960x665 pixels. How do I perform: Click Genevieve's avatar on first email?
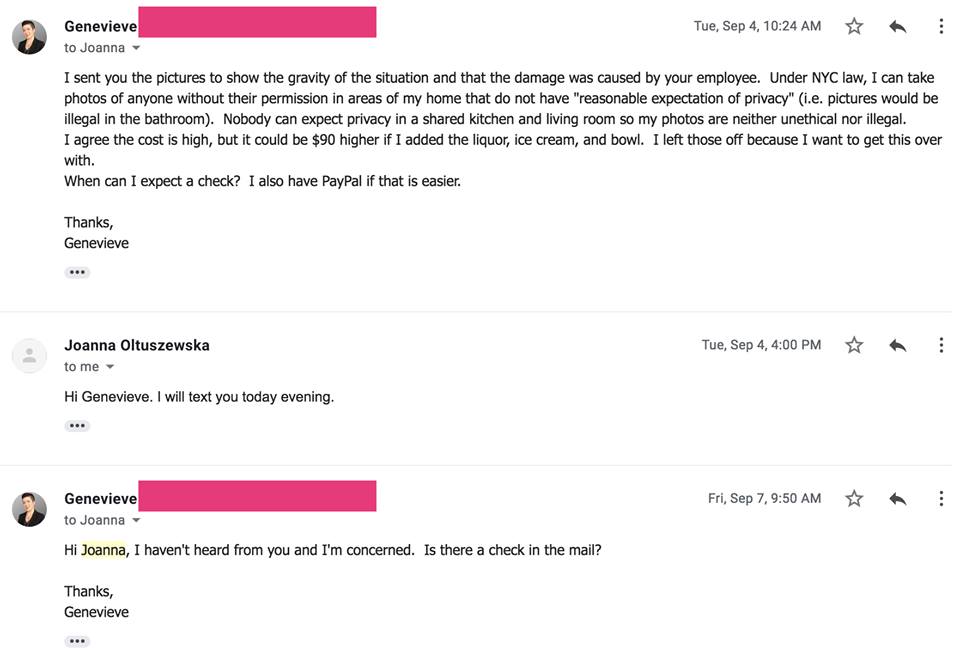[29, 37]
